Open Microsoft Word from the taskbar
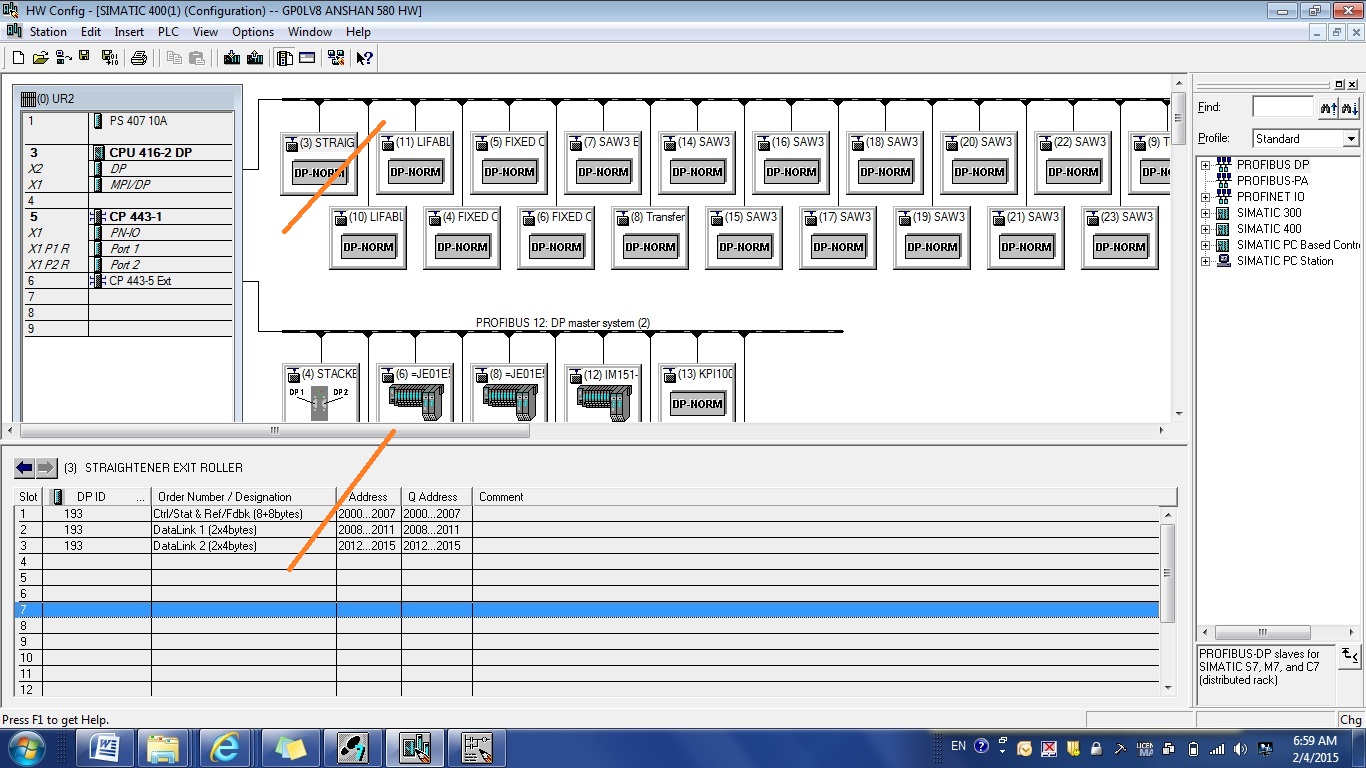Image resolution: width=1366 pixels, height=768 pixels. [105, 747]
